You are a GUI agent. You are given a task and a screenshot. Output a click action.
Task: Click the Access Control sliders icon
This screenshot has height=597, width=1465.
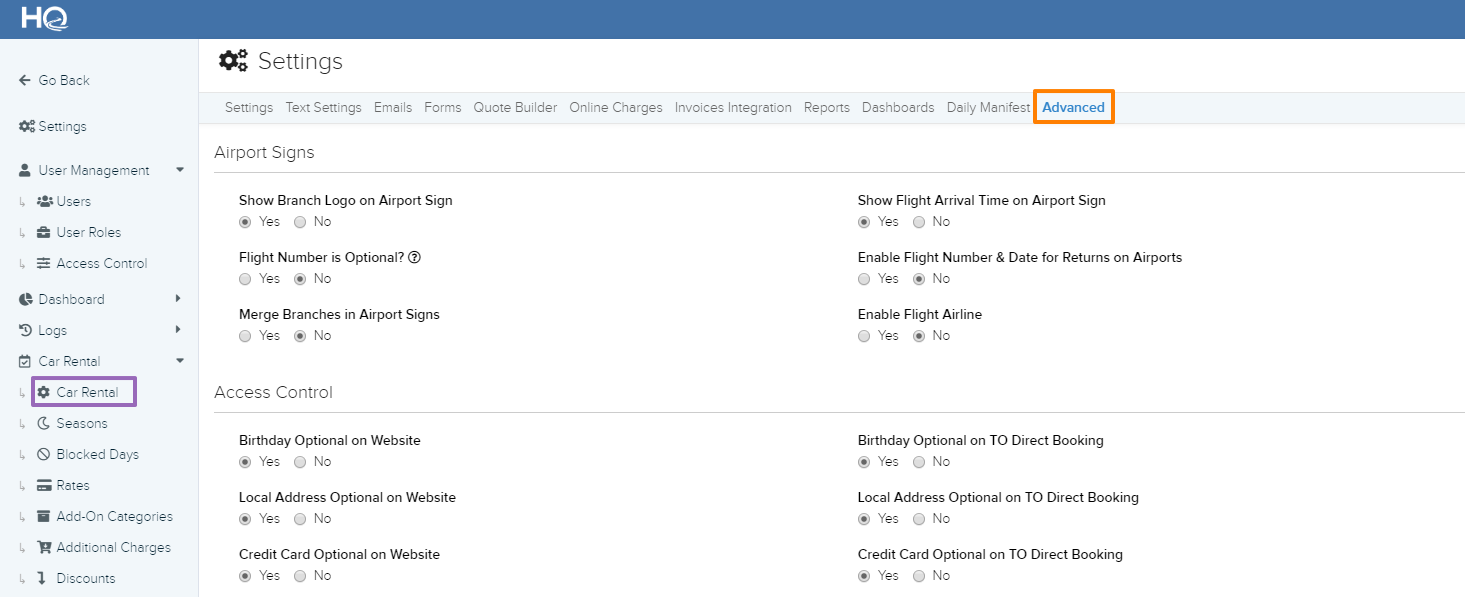pos(44,263)
